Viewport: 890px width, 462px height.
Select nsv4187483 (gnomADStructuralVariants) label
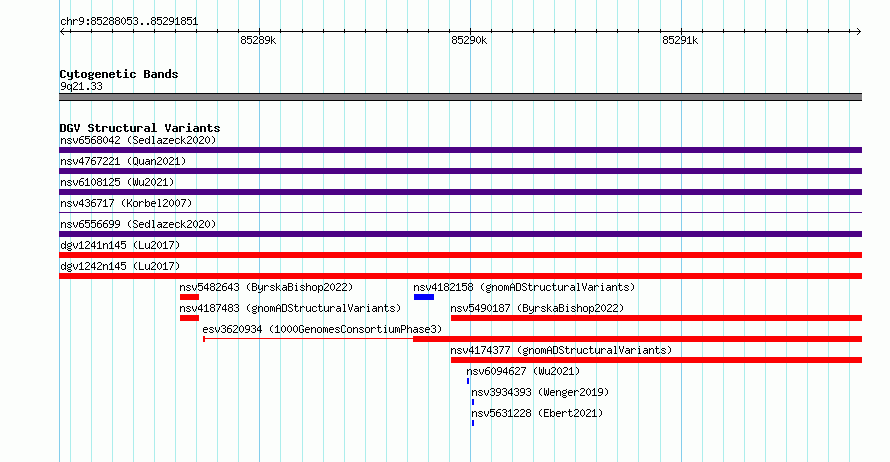290,308
